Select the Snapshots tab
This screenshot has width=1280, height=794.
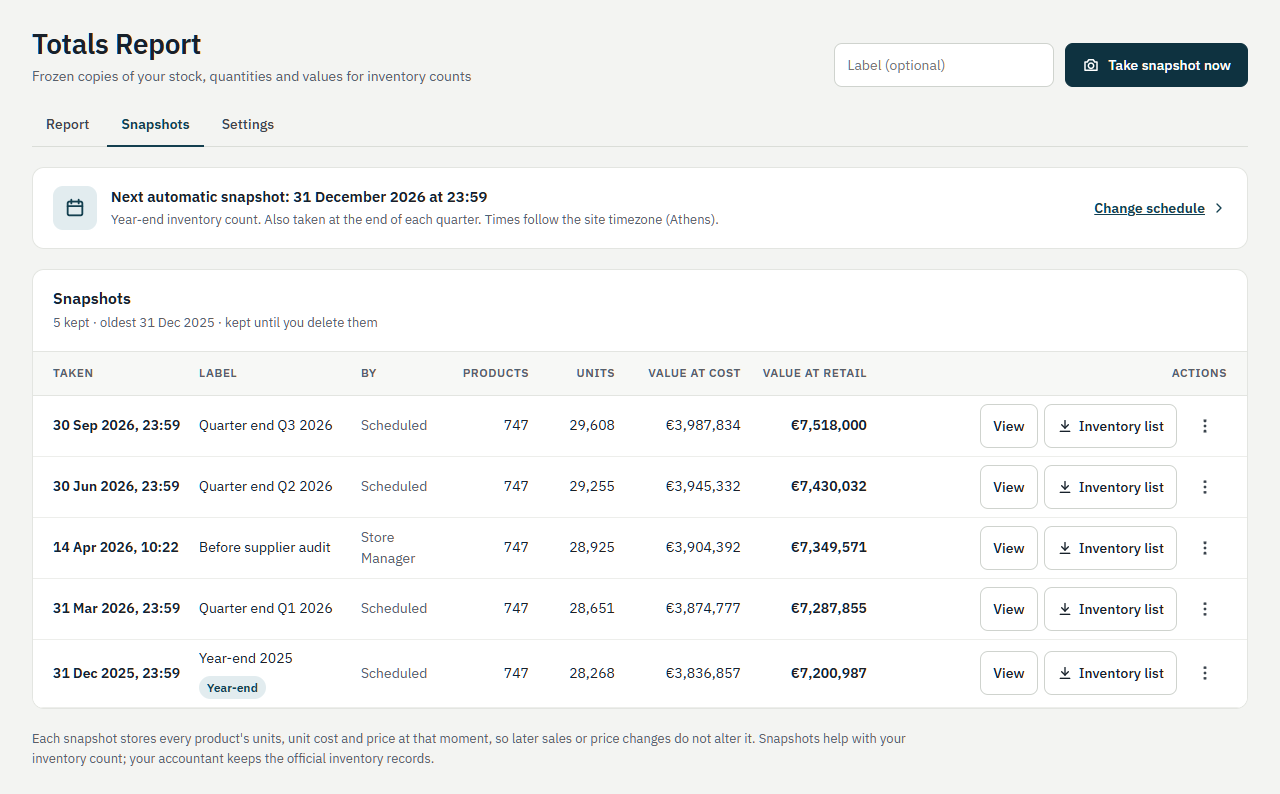point(155,124)
